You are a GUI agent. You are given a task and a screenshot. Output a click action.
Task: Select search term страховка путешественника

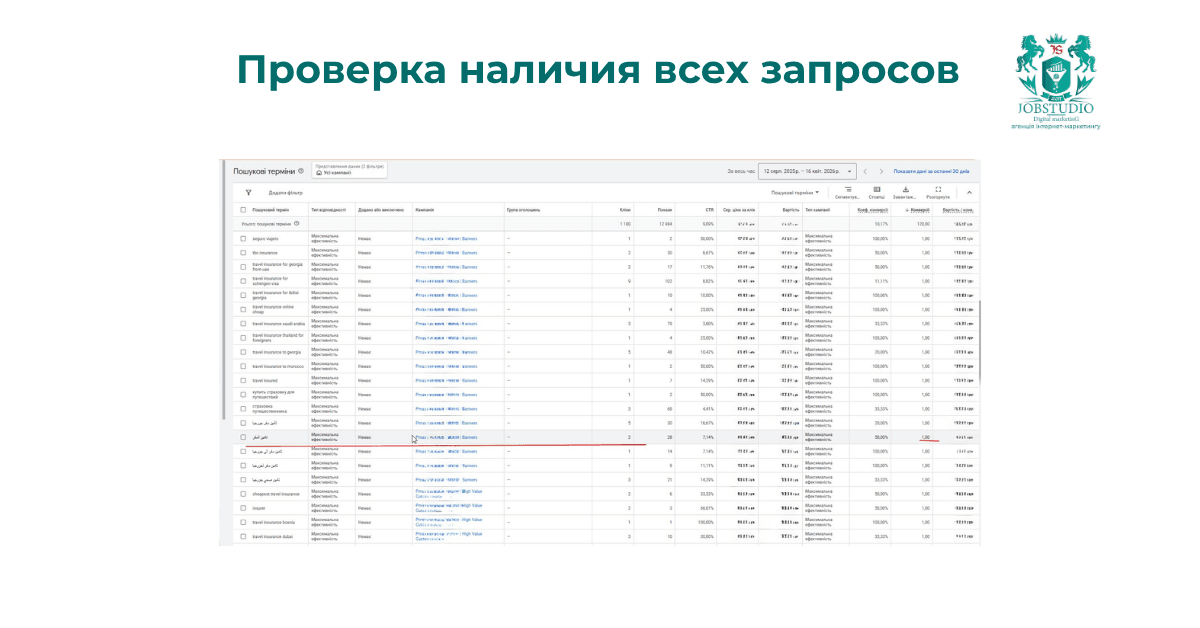271,409
